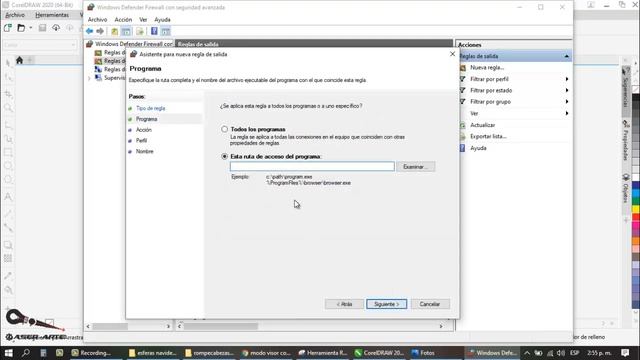This screenshot has width=640, height=360.
Task: Toggle the action pane toolbar icon
Action: coord(165,31)
